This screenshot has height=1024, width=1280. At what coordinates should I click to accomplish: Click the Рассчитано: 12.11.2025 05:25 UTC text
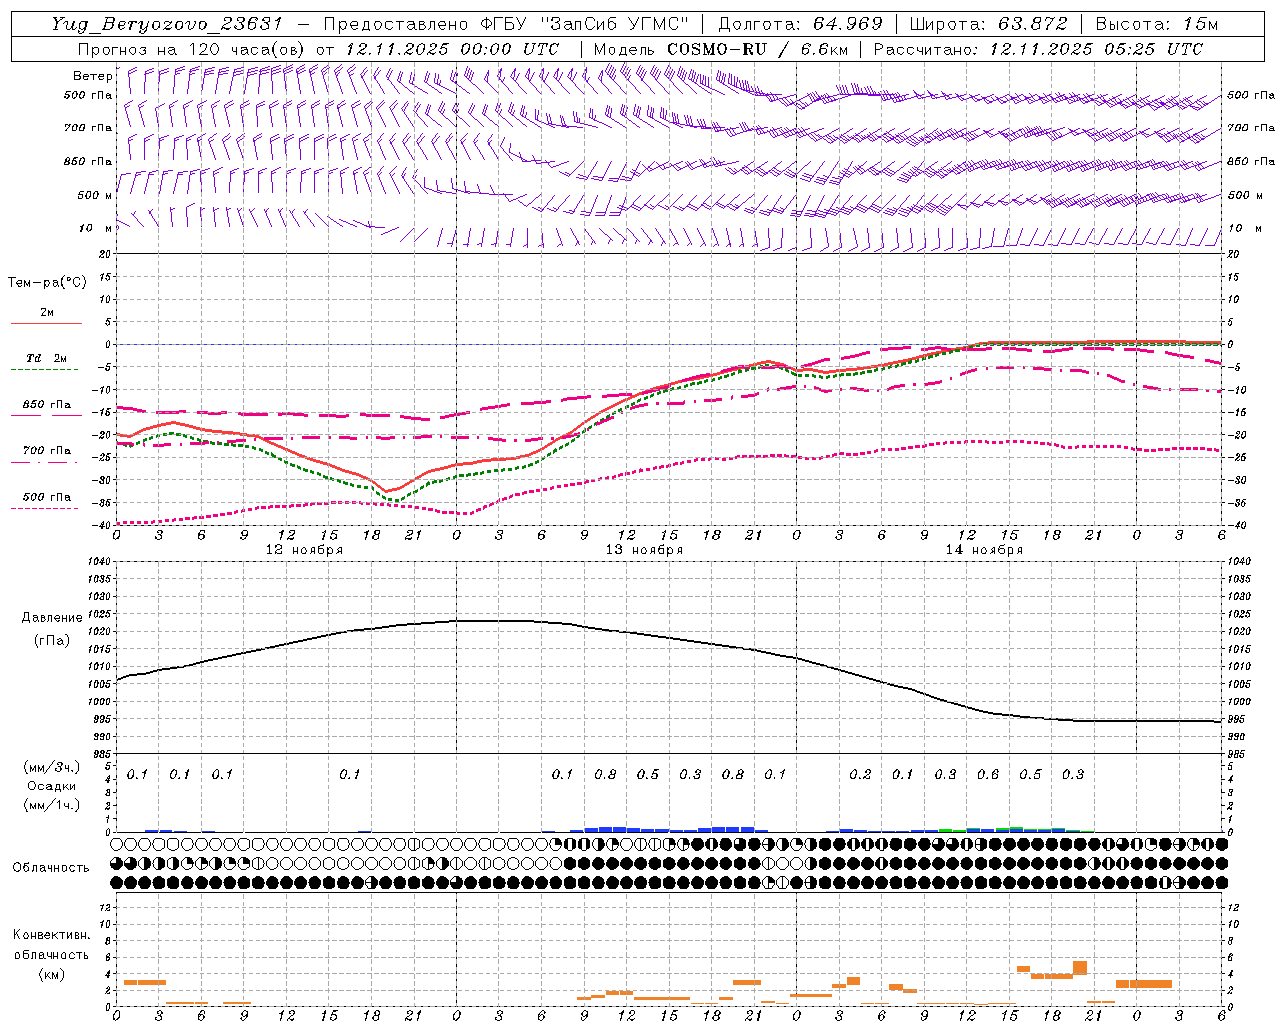pos(1038,49)
